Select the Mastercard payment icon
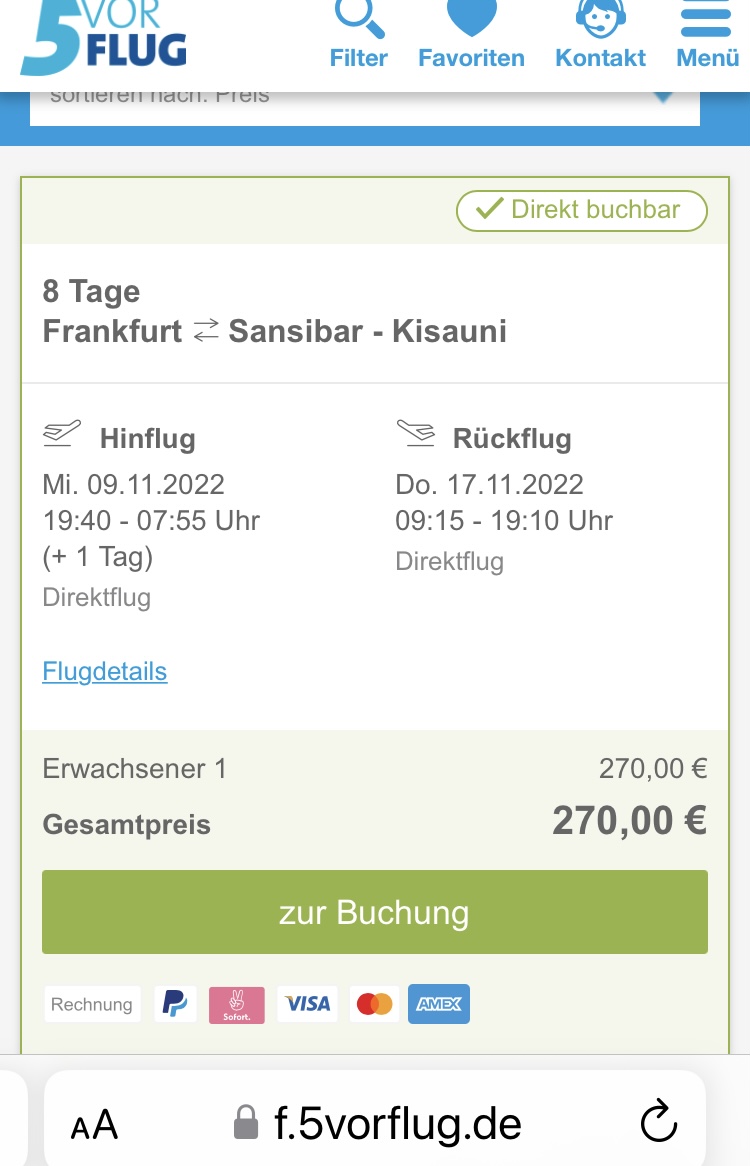Screen dimensions: 750x1166 click(375, 1004)
